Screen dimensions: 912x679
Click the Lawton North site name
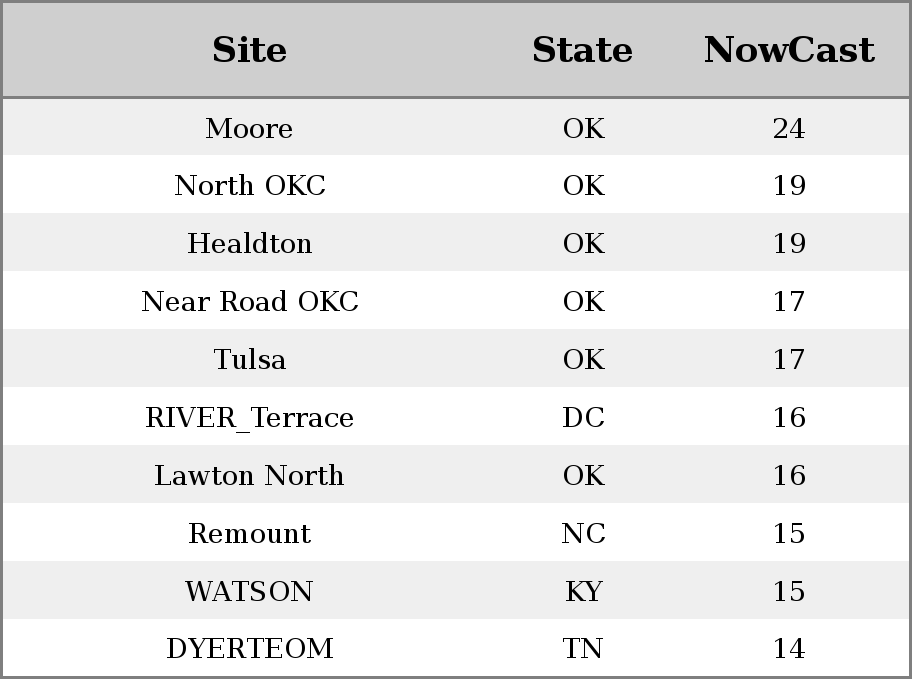[249, 475]
